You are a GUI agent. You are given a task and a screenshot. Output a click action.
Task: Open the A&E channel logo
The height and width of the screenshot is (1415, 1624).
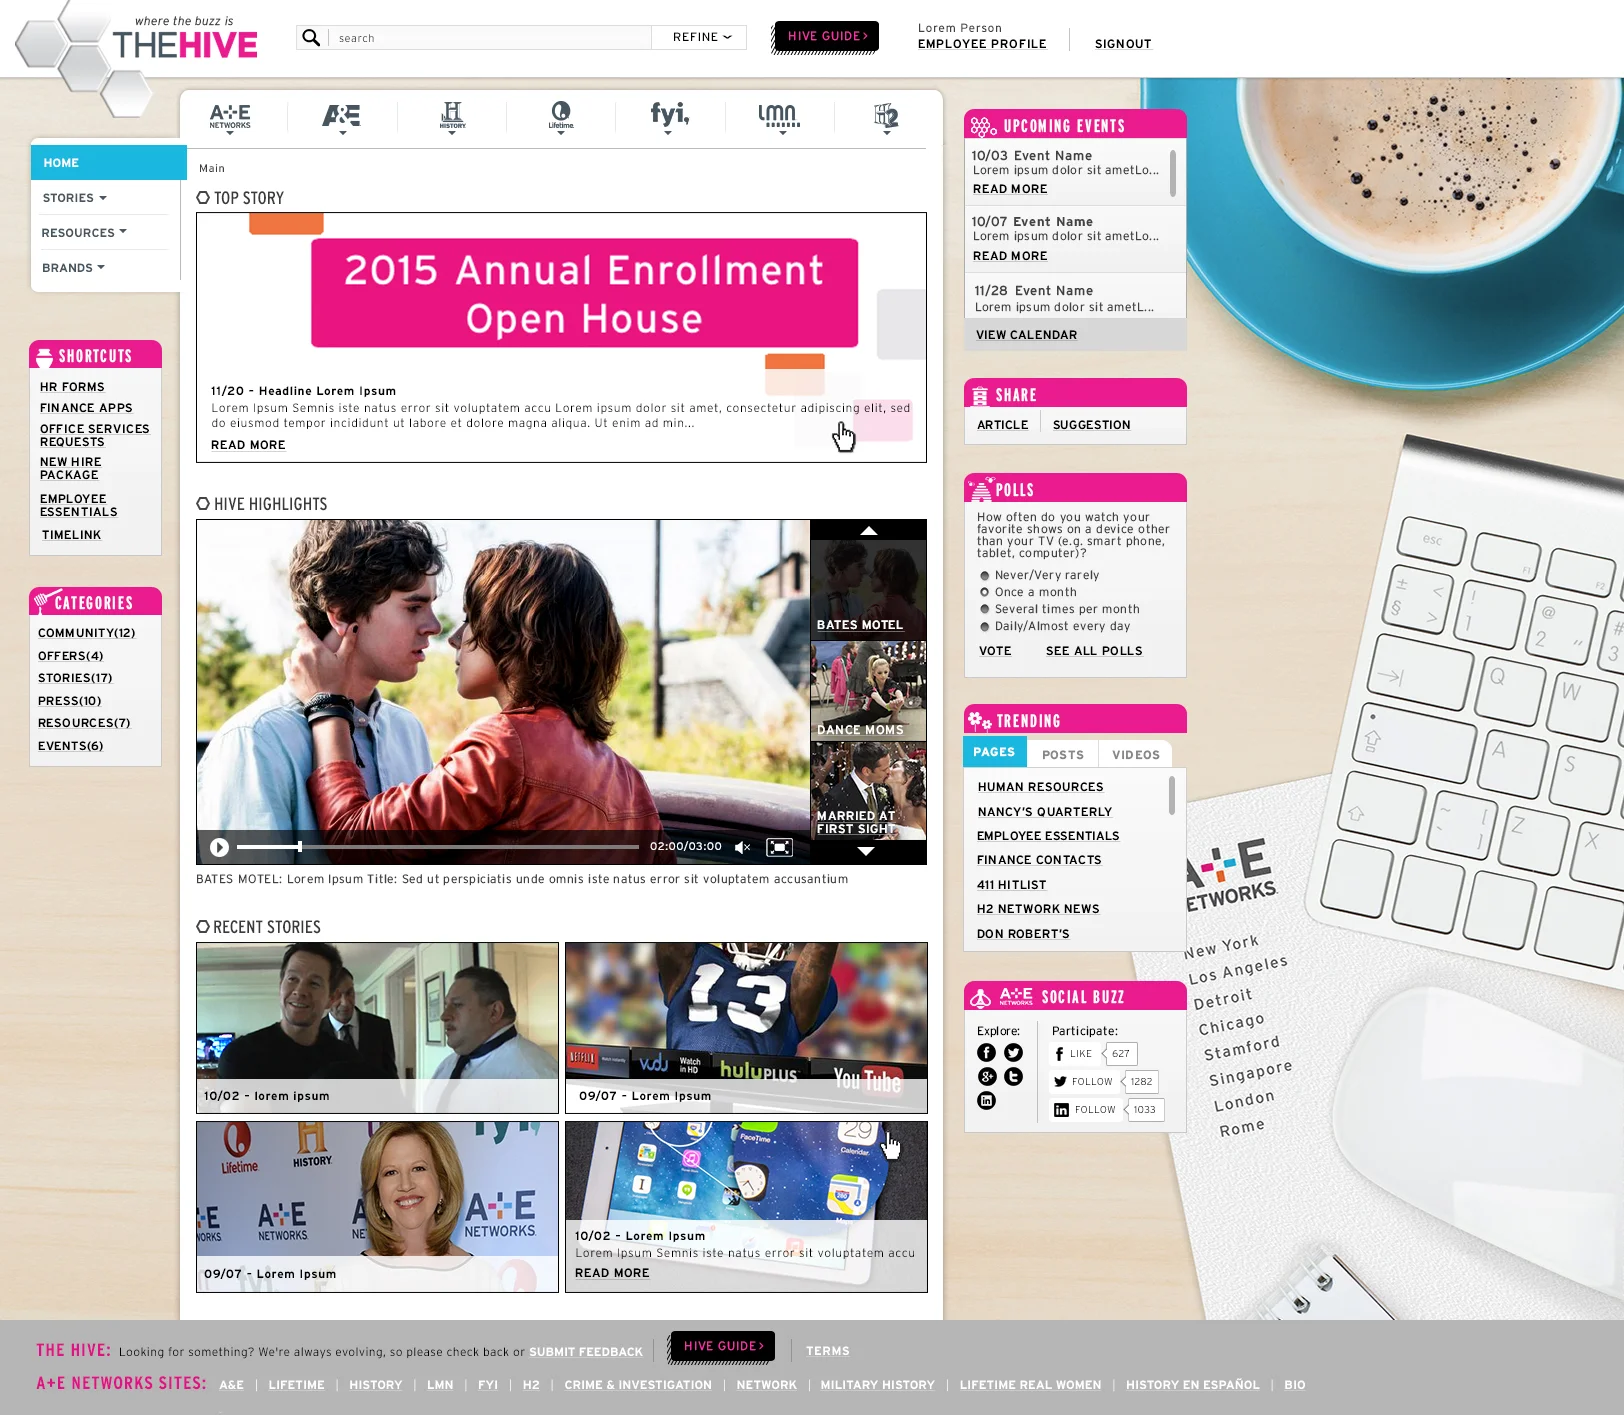tap(341, 117)
